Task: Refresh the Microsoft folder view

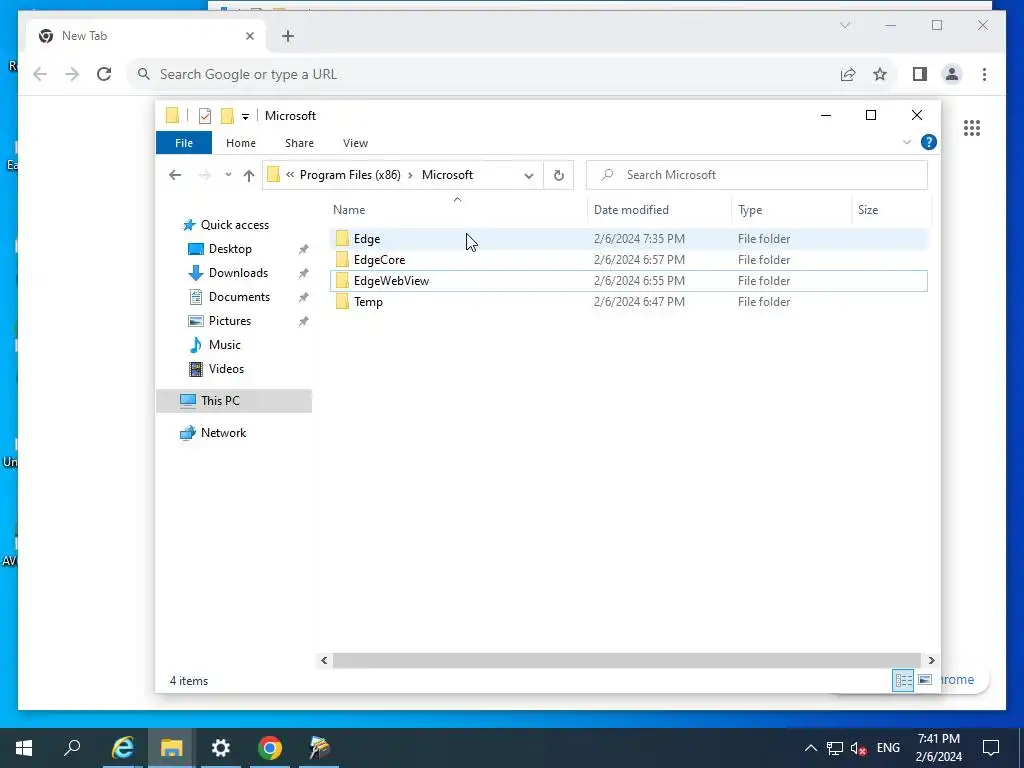Action: pos(558,175)
